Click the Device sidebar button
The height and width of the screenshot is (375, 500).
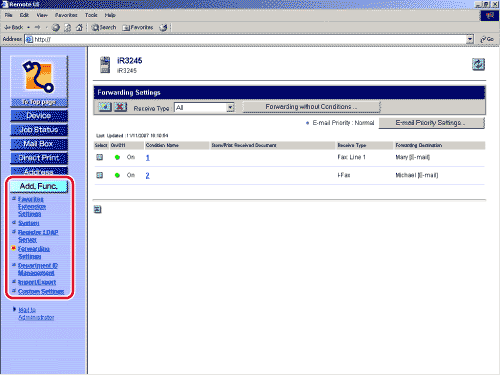(x=39, y=116)
